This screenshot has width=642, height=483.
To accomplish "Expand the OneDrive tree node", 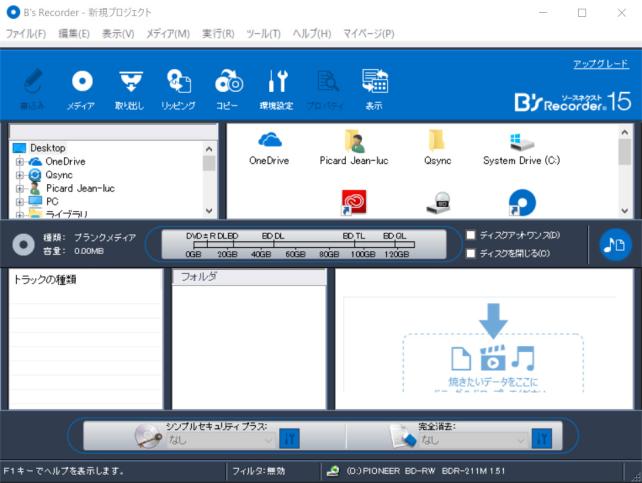I will click(x=19, y=162).
